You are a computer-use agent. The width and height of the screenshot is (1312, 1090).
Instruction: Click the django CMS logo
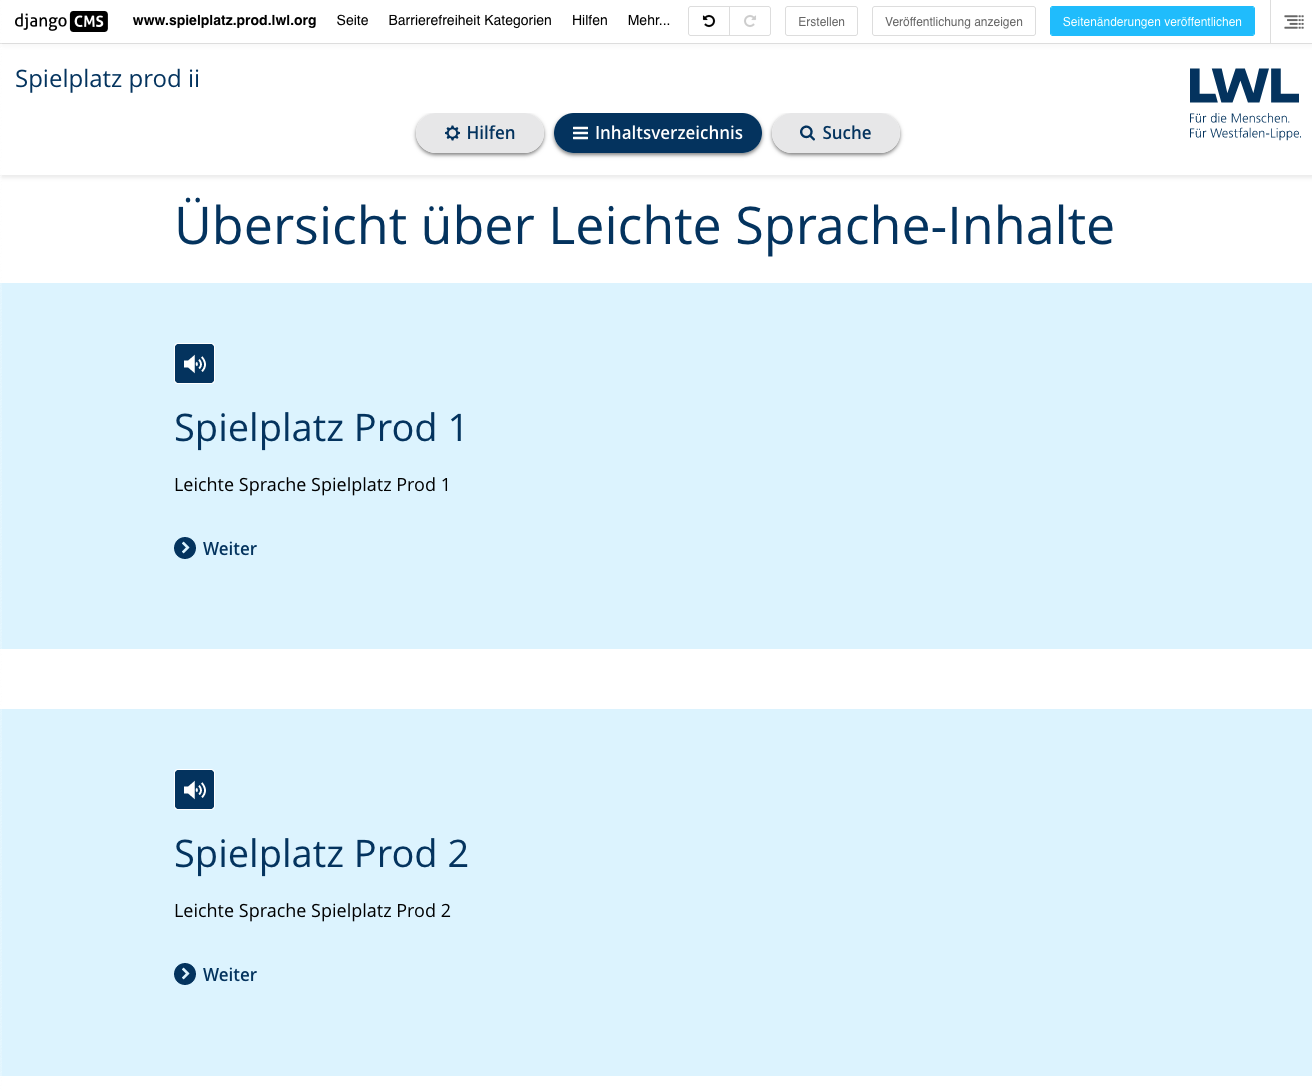[x=61, y=21]
